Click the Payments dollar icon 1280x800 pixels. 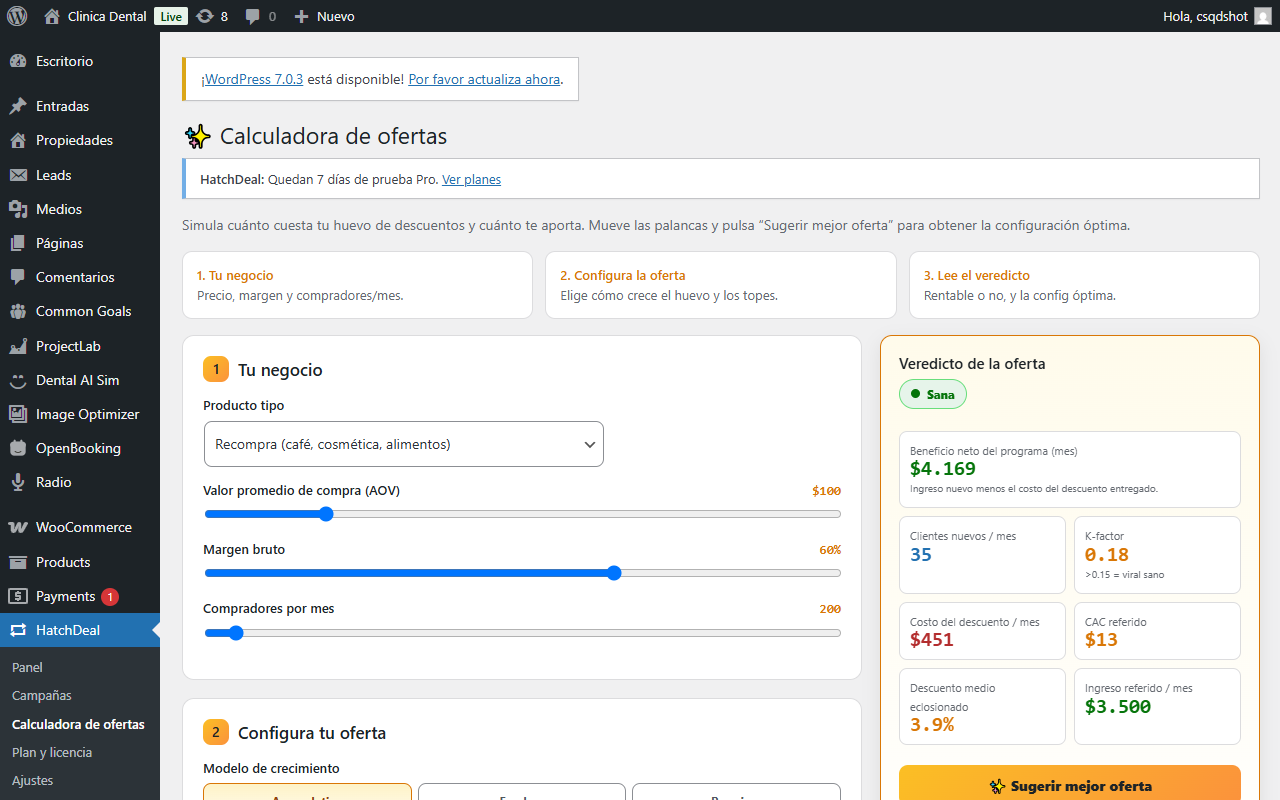[18, 596]
